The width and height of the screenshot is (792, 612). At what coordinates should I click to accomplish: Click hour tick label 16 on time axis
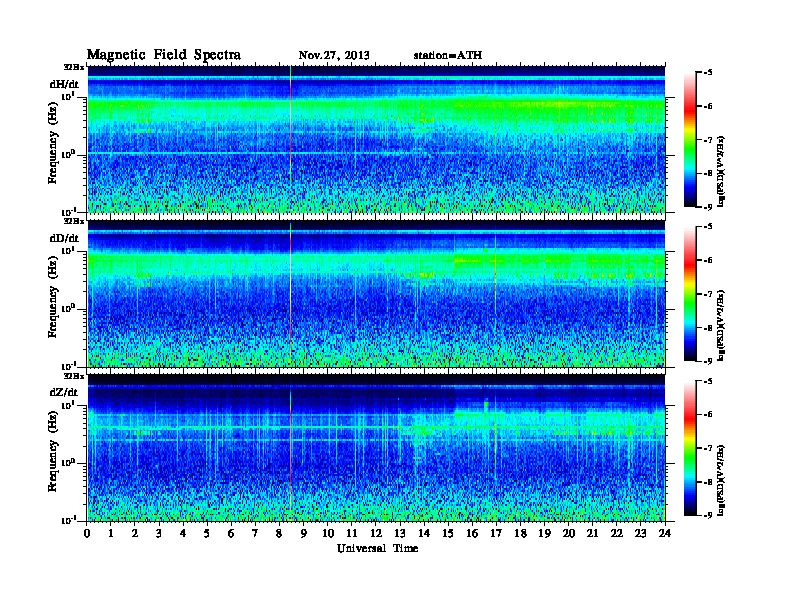click(x=472, y=533)
